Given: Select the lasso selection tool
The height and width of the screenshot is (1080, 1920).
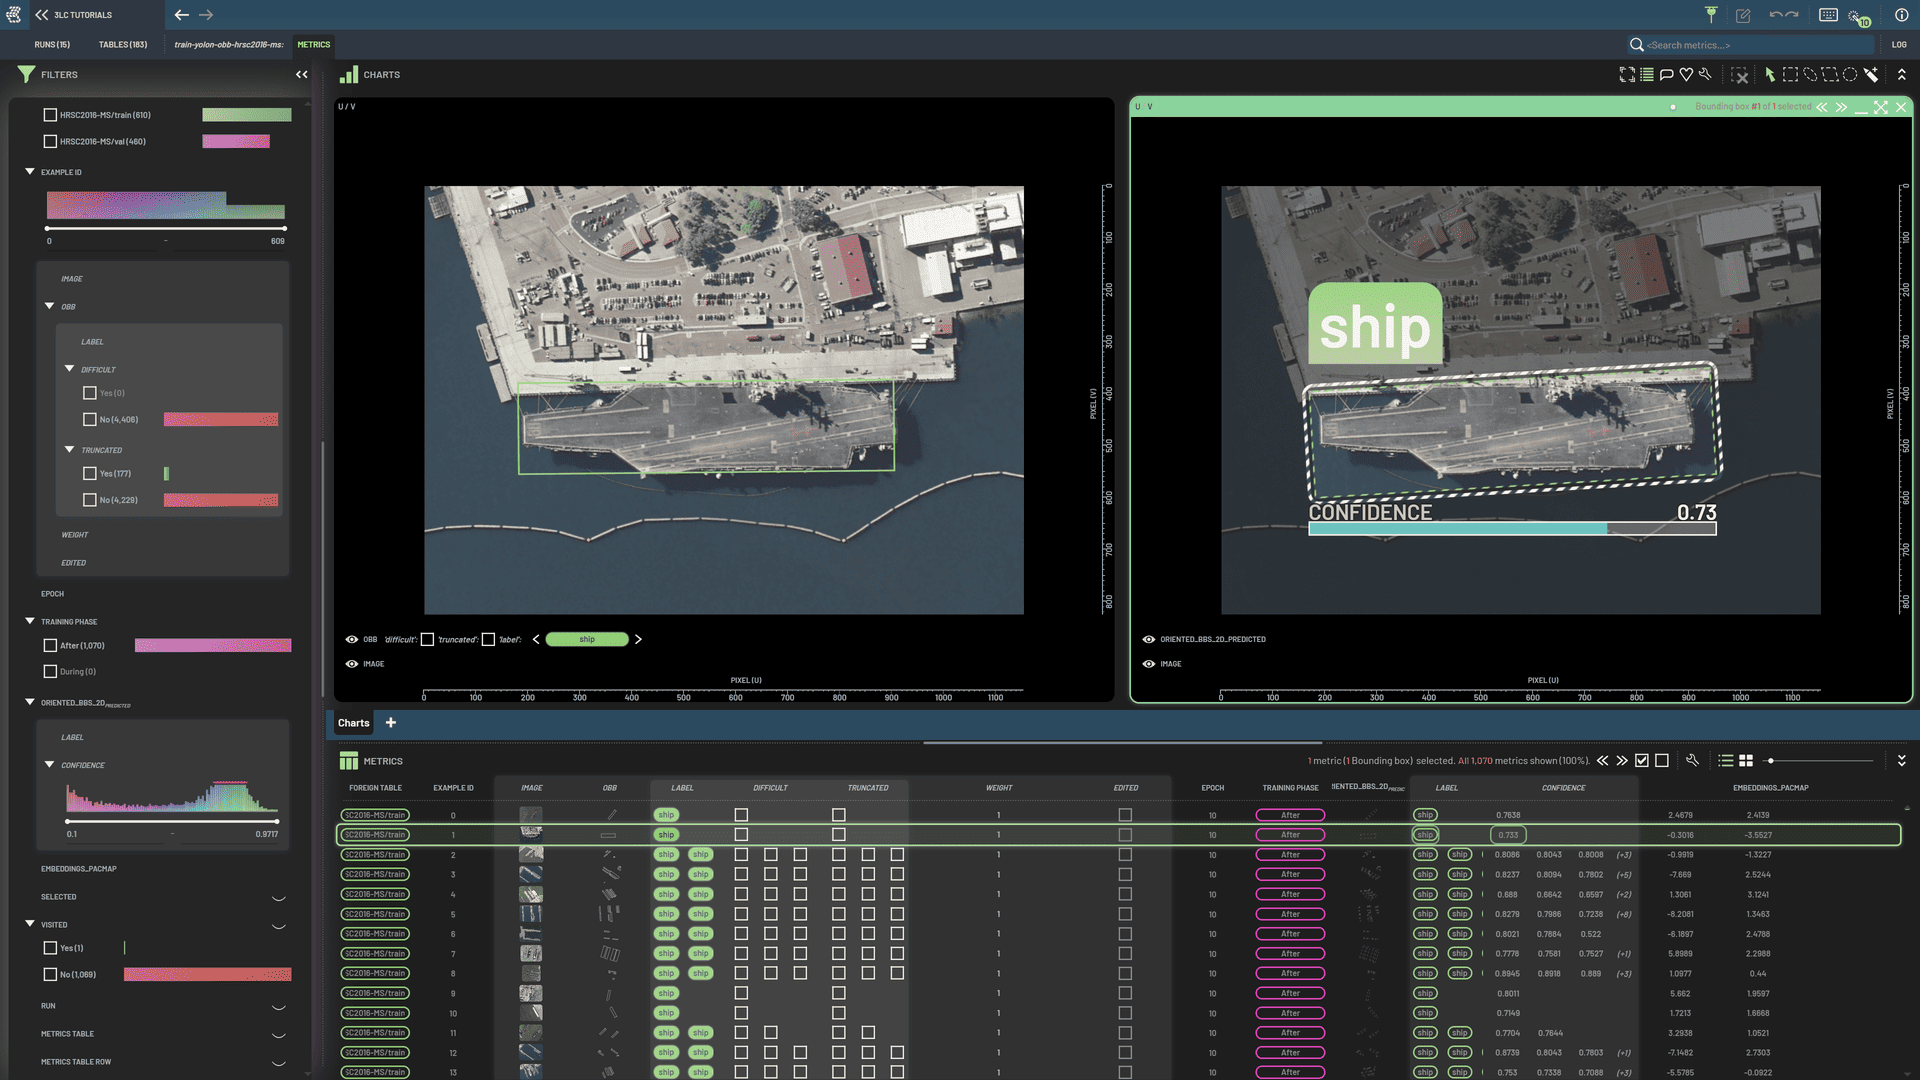Looking at the screenshot, I should click(x=1810, y=75).
